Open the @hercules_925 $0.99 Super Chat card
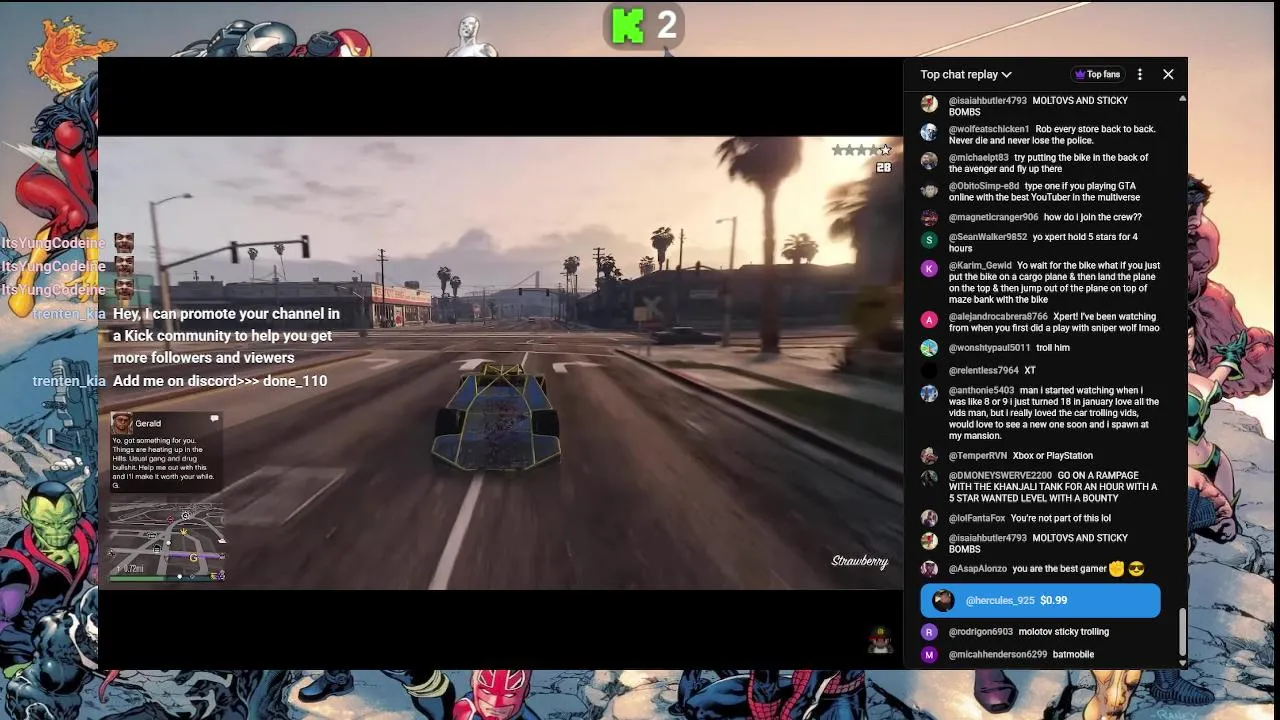Image resolution: width=1280 pixels, height=720 pixels. click(x=1040, y=600)
